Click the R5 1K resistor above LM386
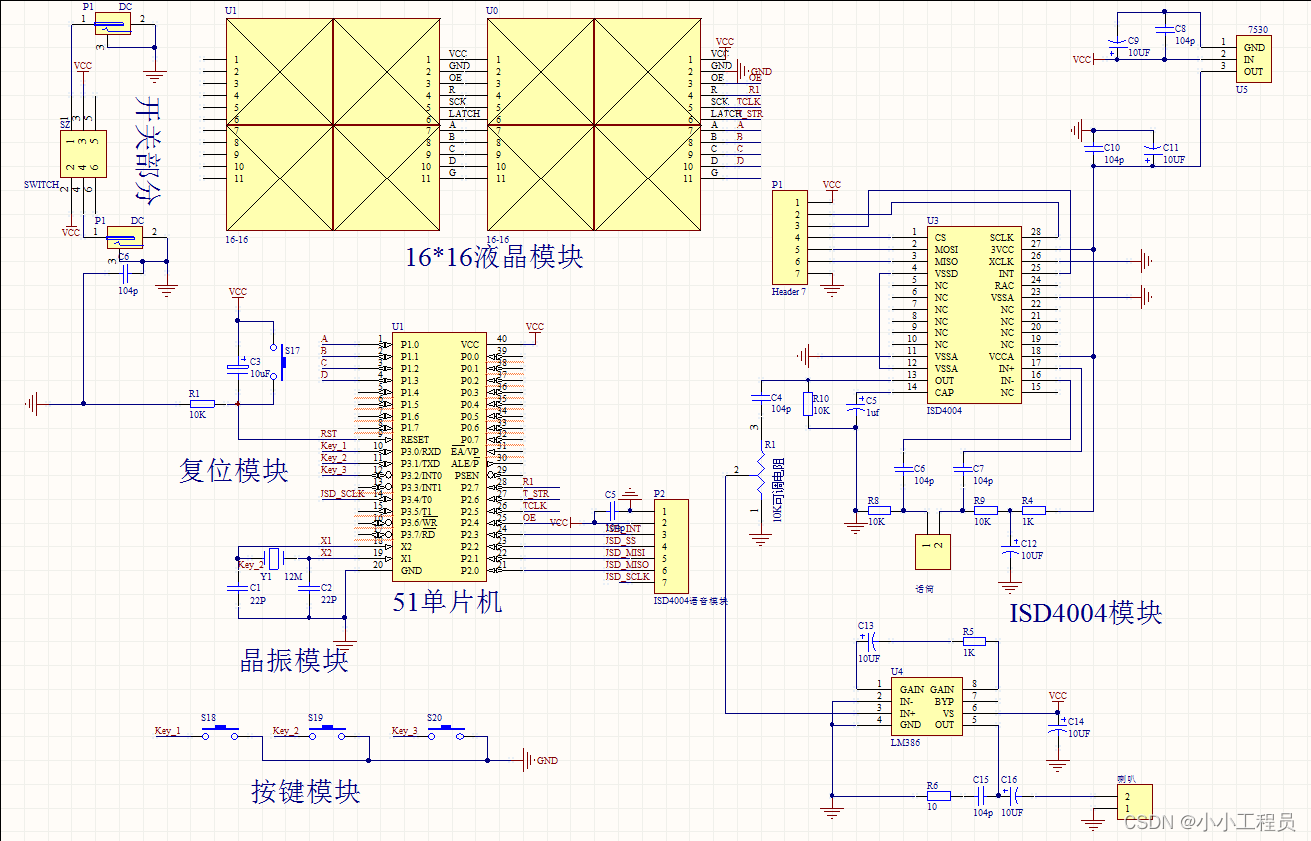The image size is (1311, 841). (x=973, y=641)
